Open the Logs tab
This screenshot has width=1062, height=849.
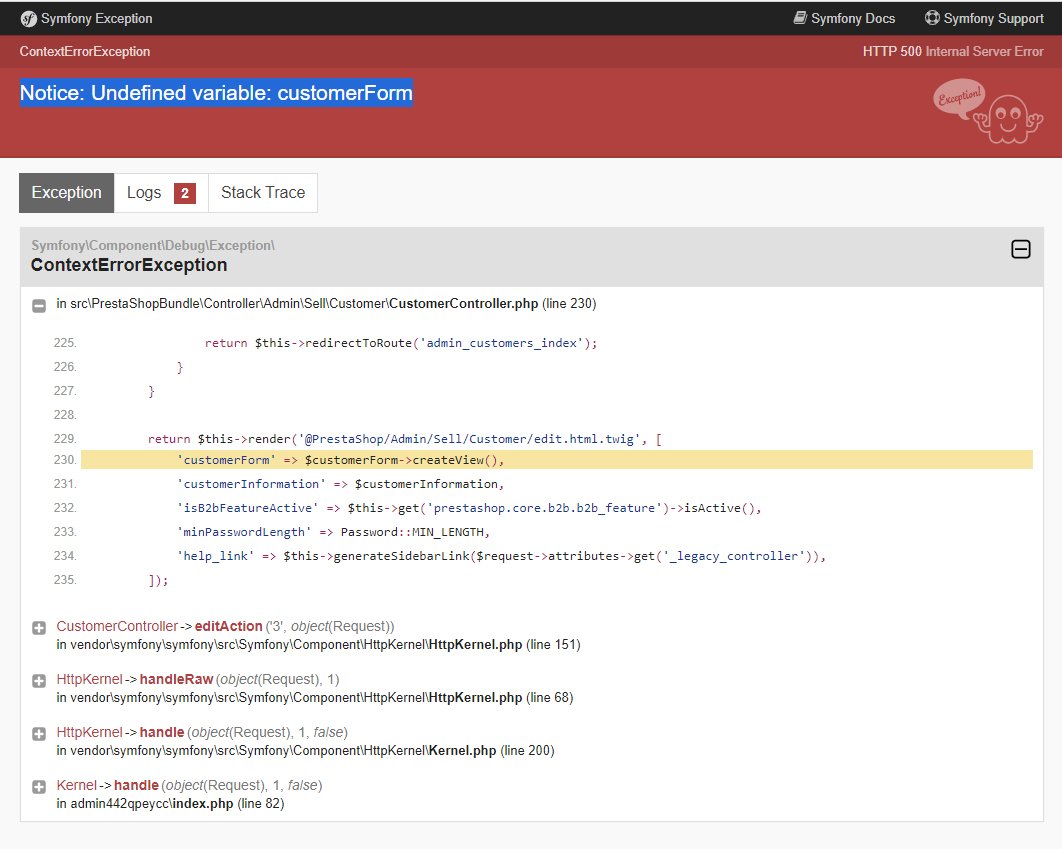coord(144,193)
